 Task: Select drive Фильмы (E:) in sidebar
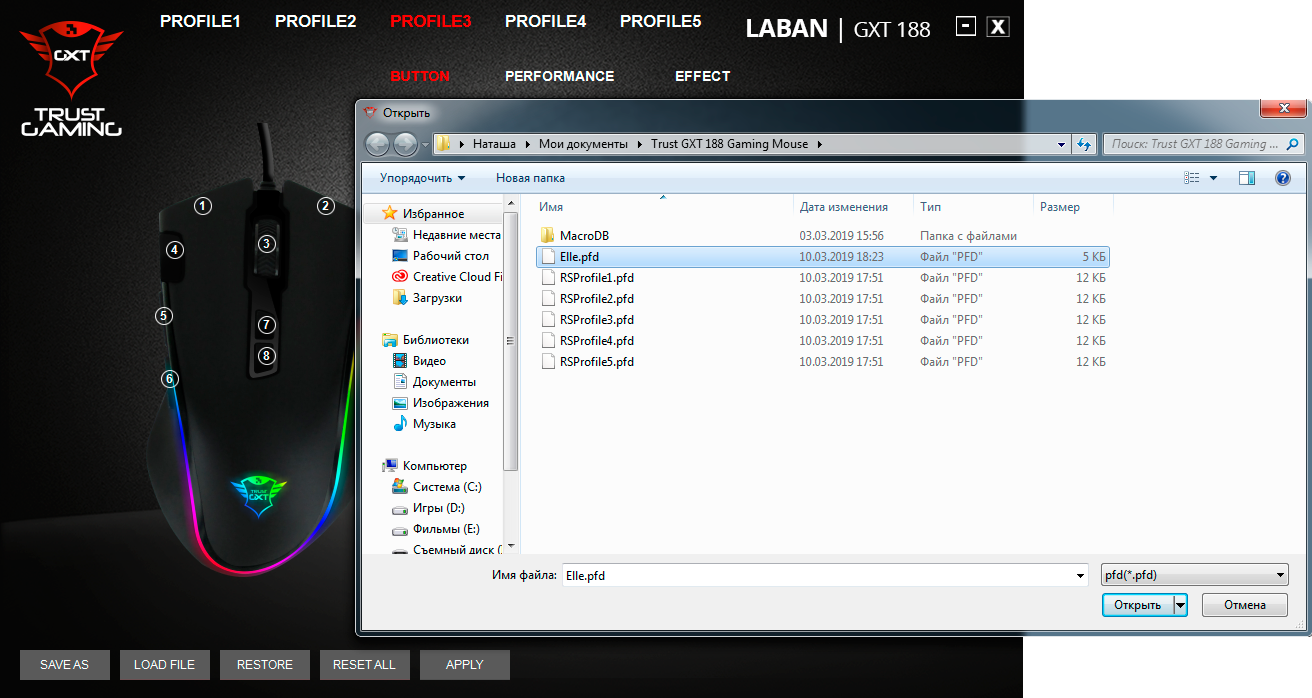(x=435, y=529)
